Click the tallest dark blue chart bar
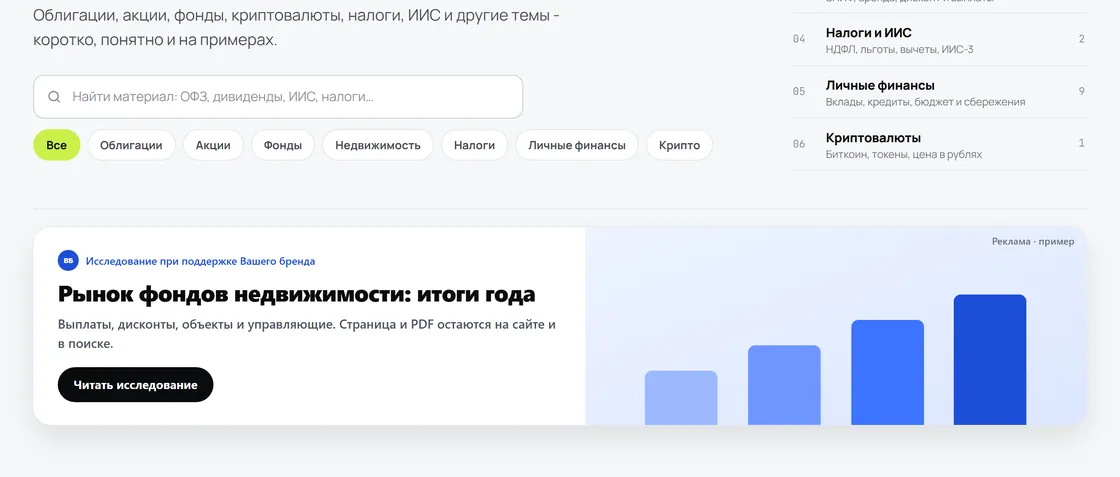The width and height of the screenshot is (1120, 477). click(x=990, y=360)
